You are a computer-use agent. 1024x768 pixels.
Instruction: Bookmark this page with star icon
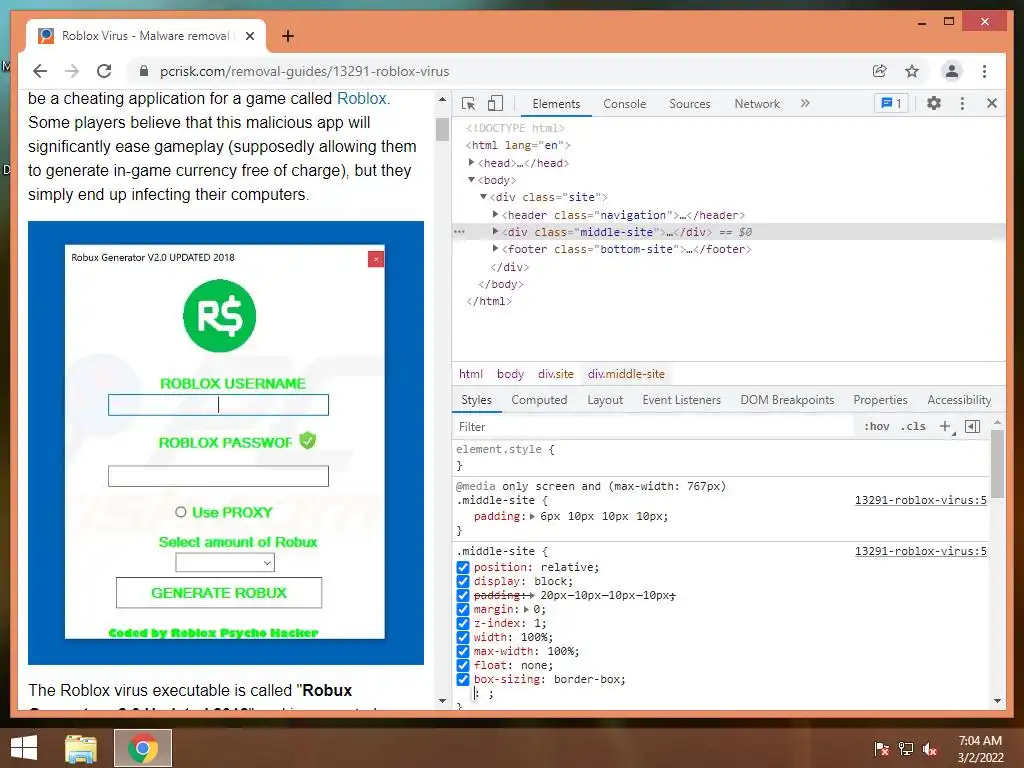pos(912,71)
